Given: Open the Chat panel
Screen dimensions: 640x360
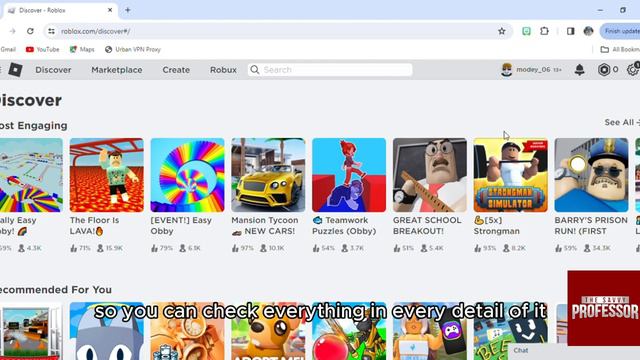Looking at the screenshot, I should click(571, 351).
